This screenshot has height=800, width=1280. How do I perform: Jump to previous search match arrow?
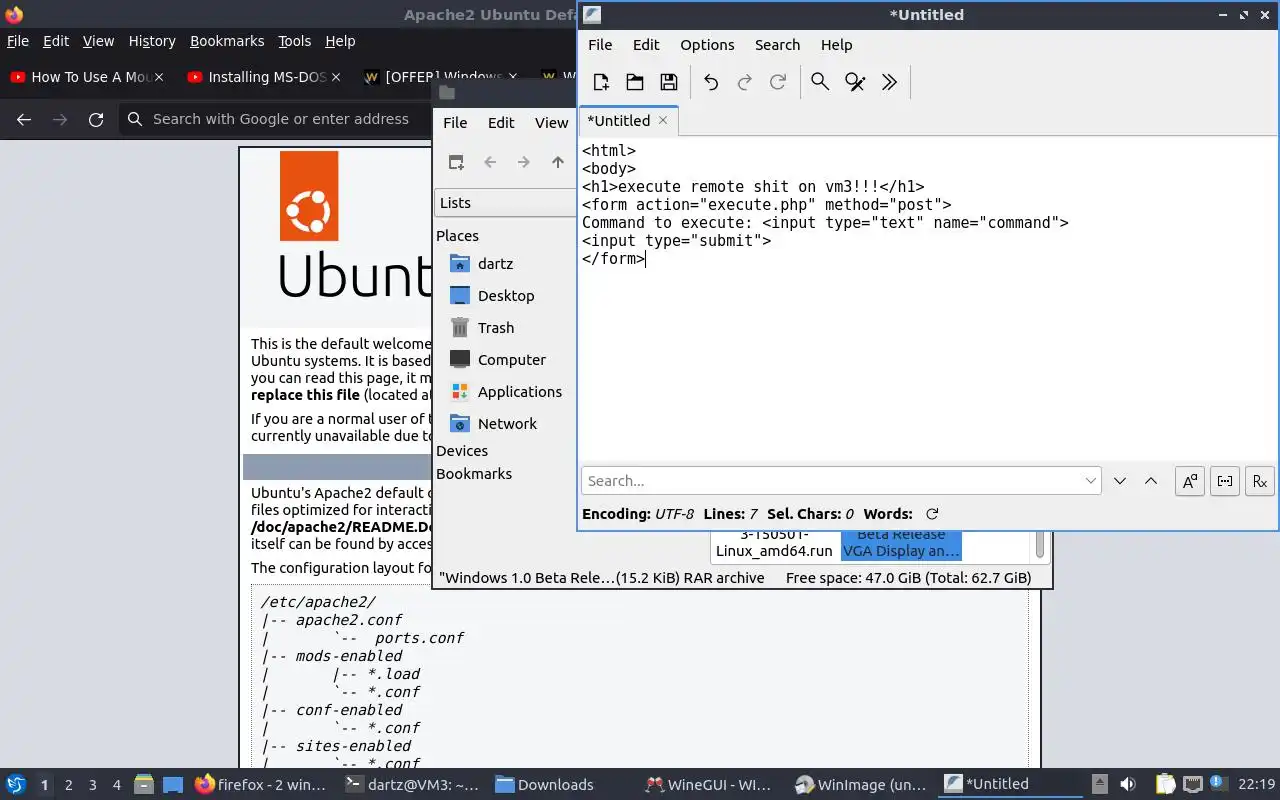1151,481
